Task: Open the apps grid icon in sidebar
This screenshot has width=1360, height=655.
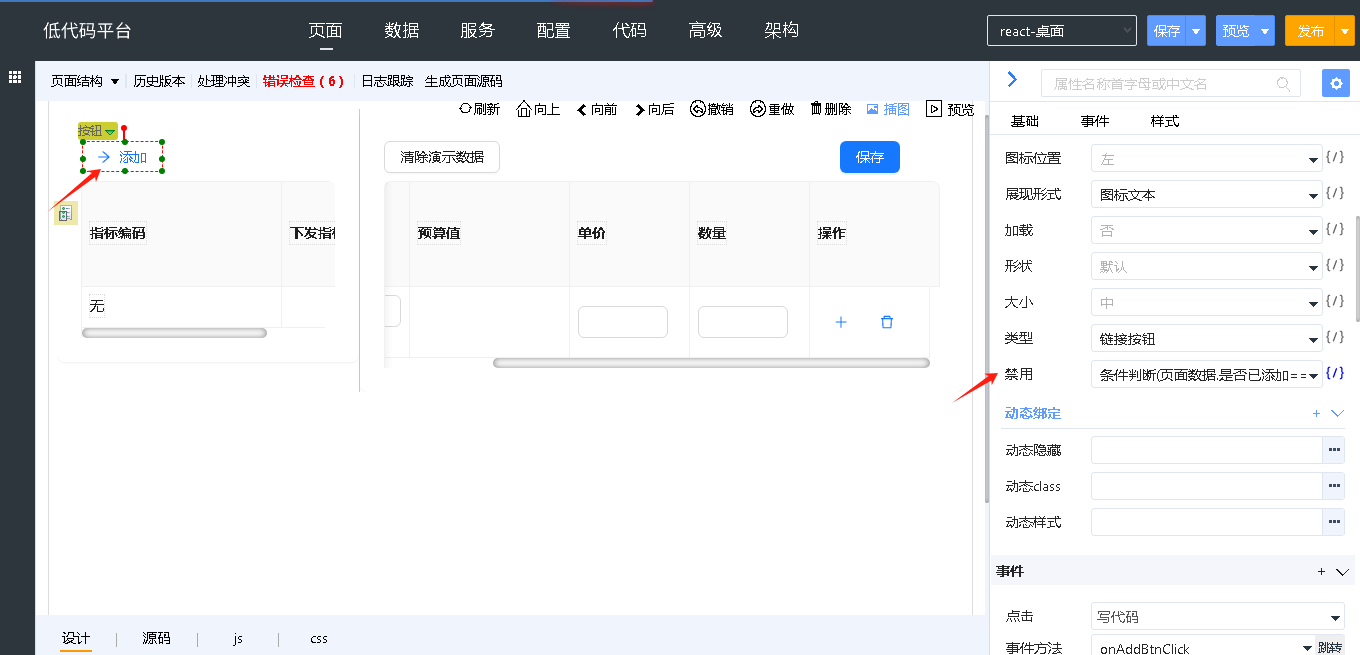Action: point(16,77)
